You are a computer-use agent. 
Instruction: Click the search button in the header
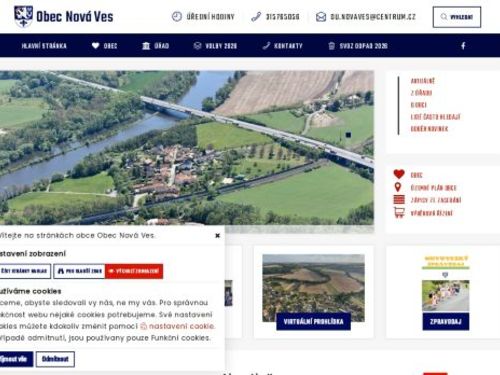coord(457,17)
